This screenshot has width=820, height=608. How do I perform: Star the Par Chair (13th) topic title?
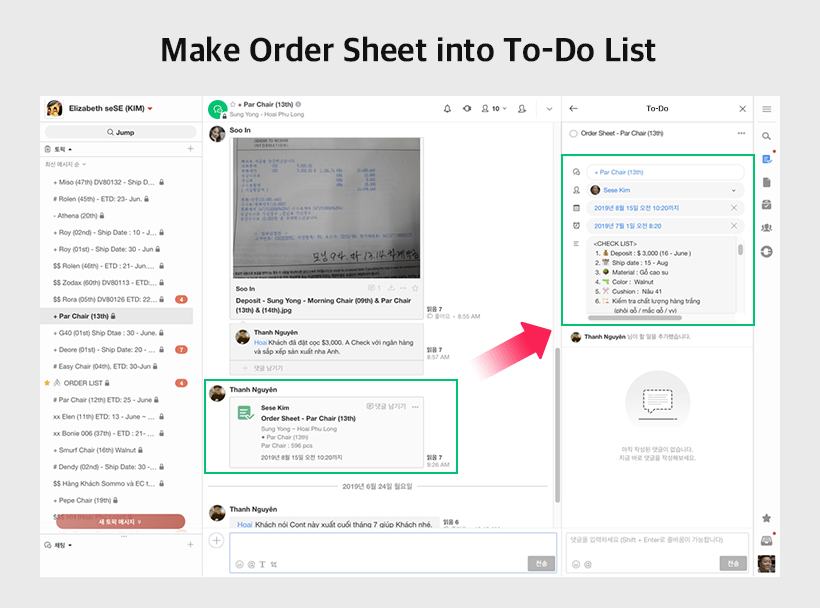click(x=232, y=104)
